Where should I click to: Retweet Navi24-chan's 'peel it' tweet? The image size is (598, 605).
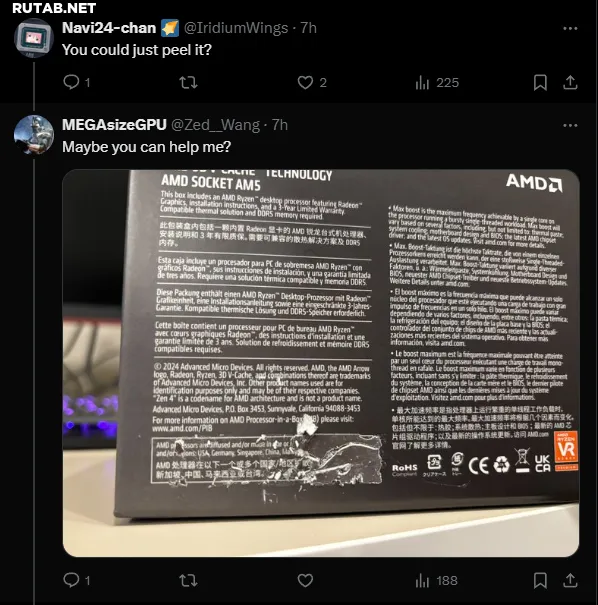188,82
